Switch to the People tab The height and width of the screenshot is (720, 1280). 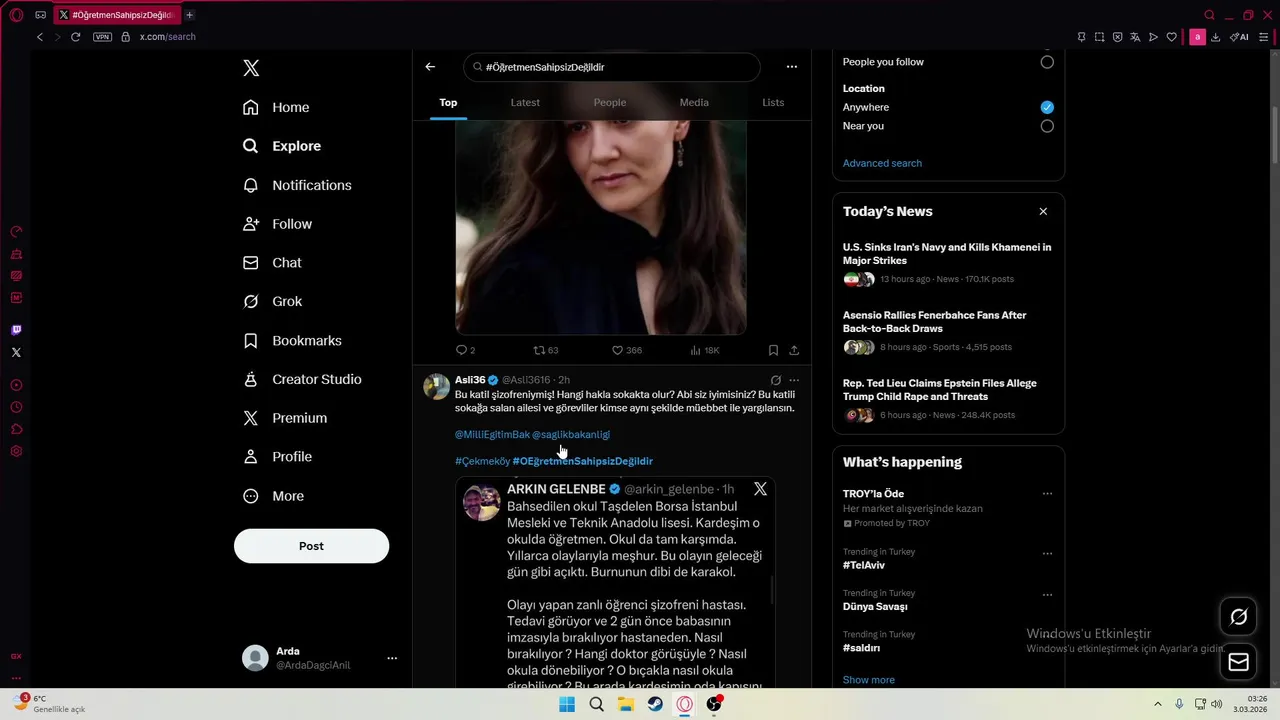610,102
